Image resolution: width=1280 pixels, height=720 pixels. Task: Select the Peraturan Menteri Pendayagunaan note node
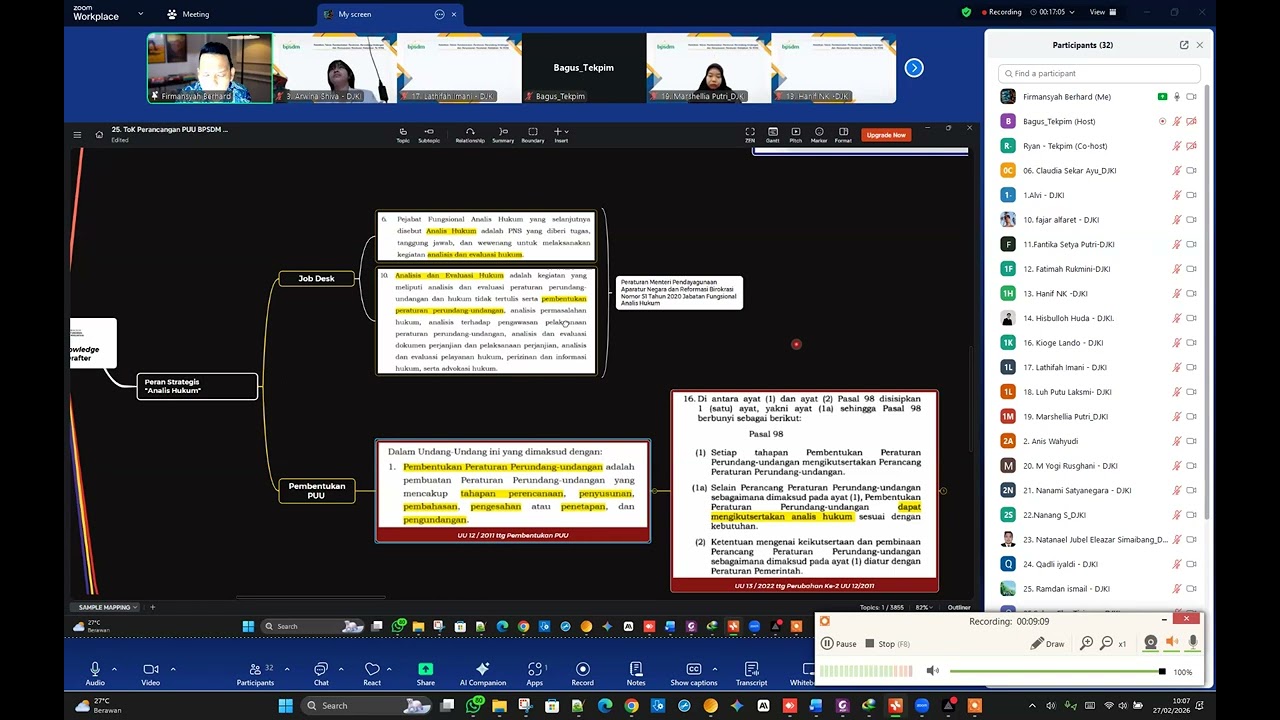tap(679, 292)
